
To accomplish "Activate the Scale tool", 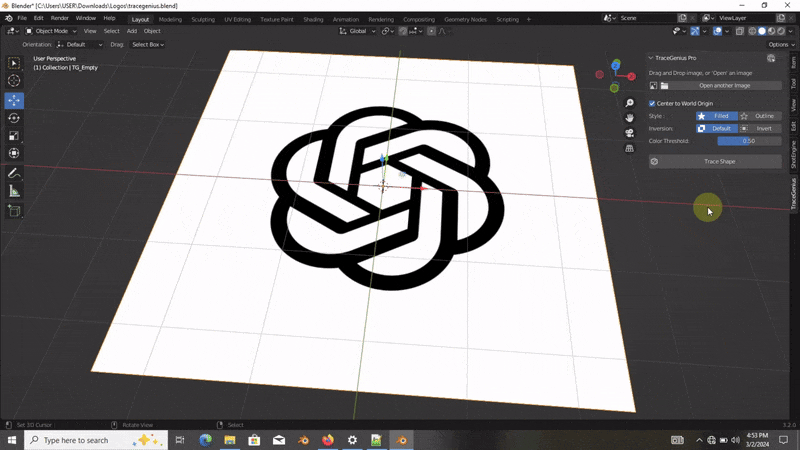I will tap(14, 136).
